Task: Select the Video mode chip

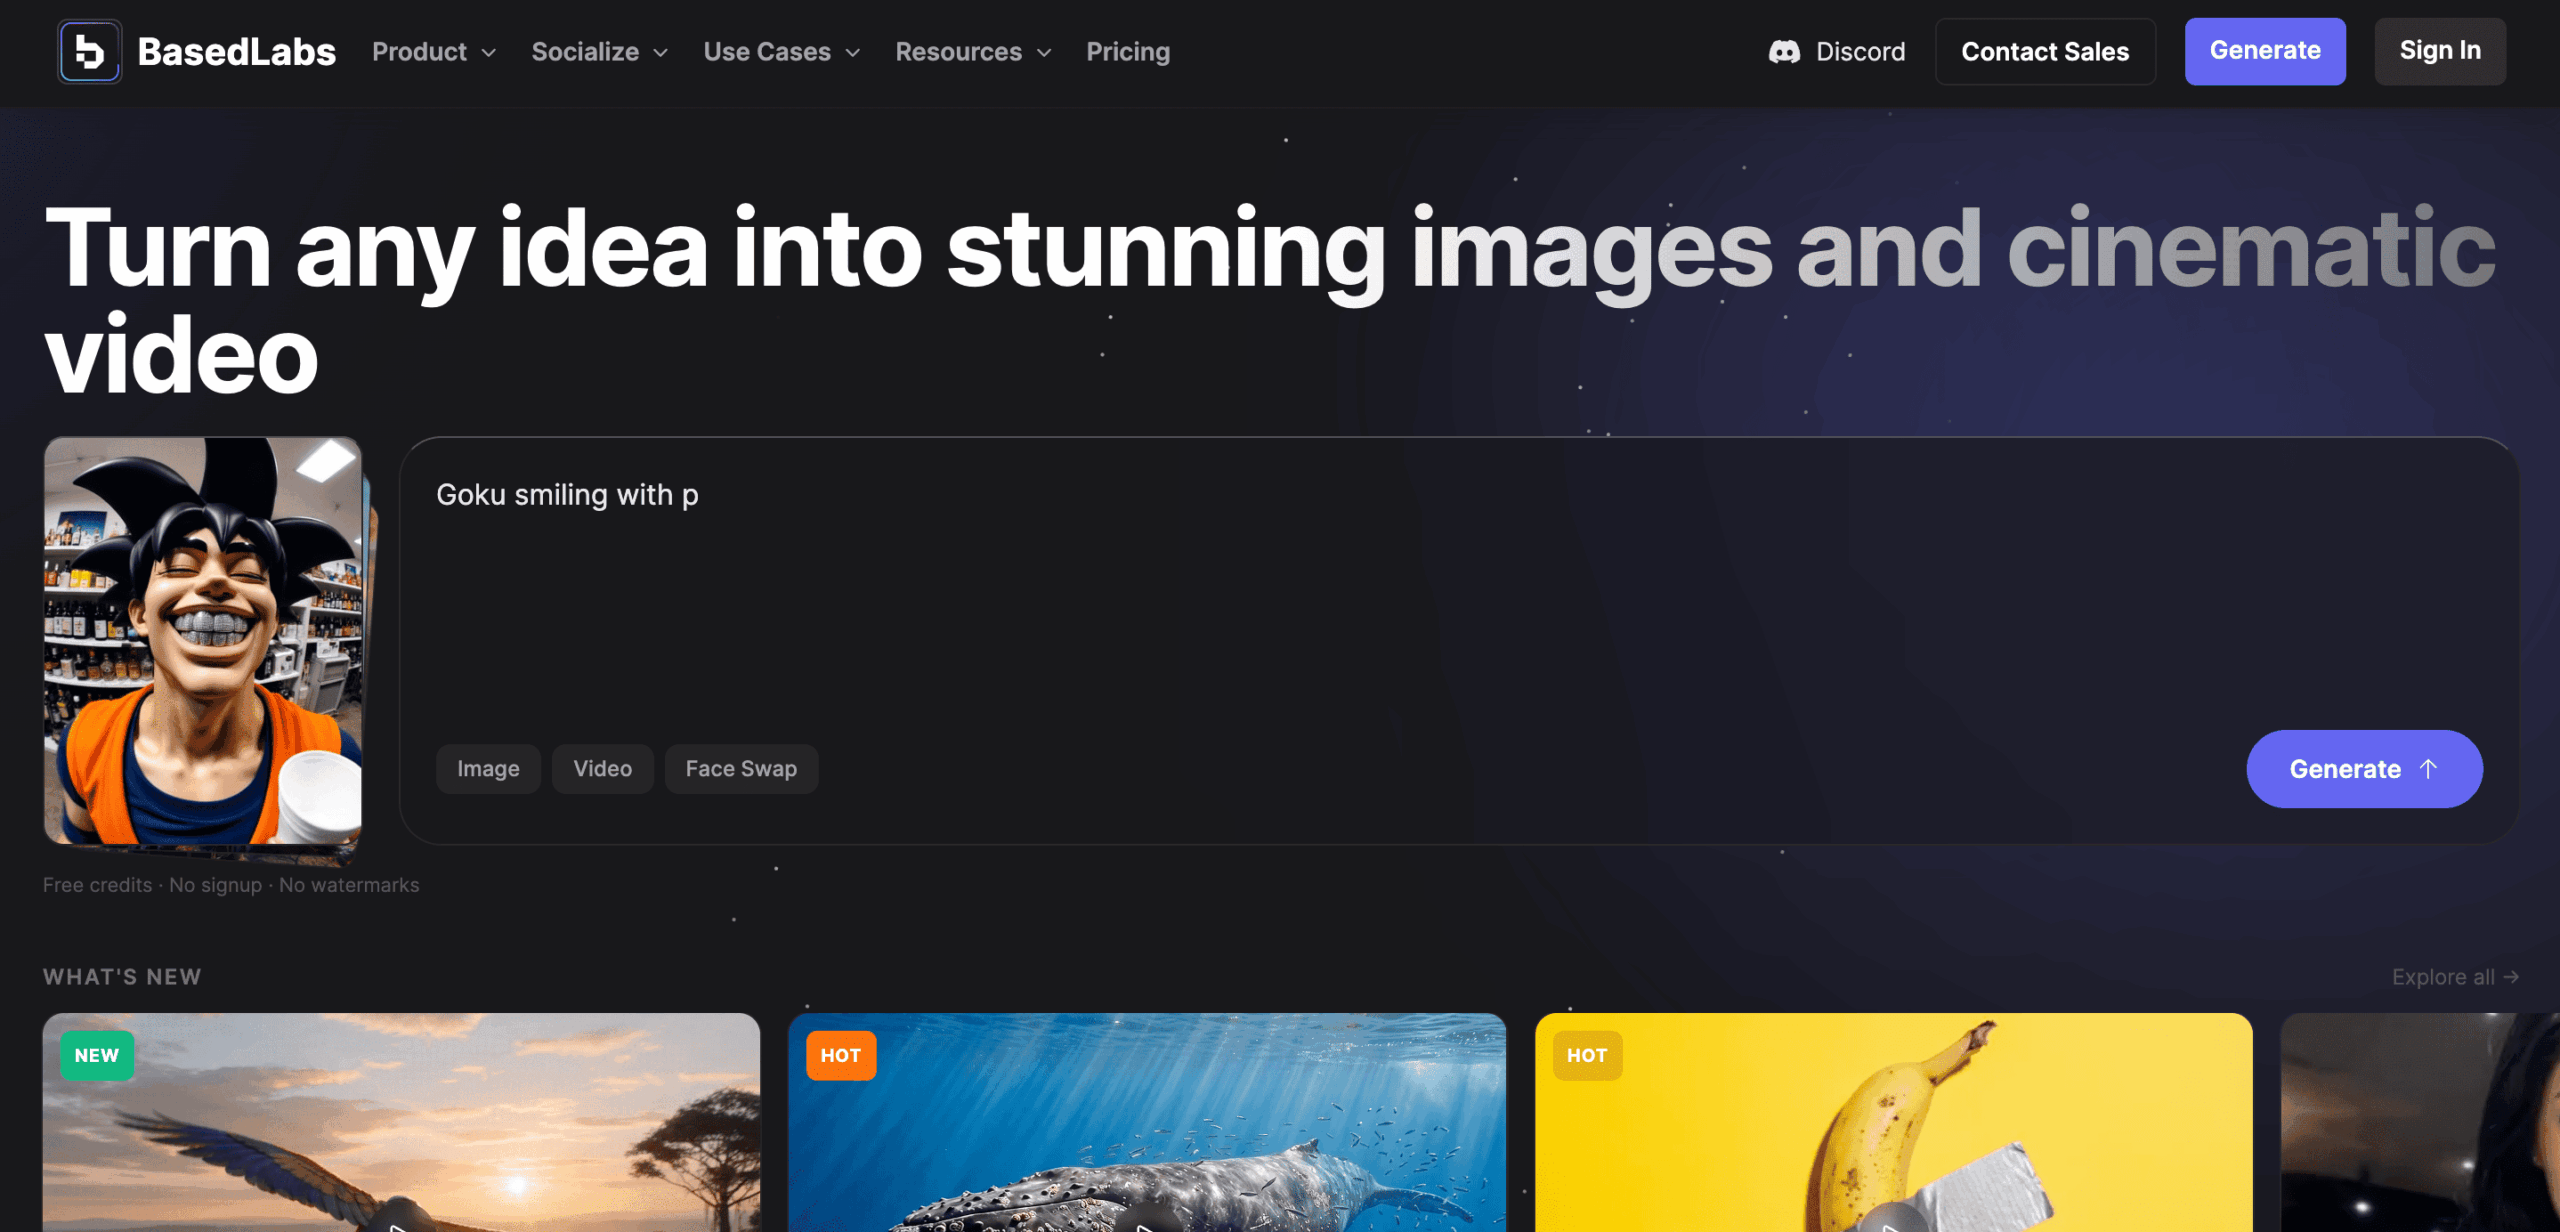Action: [x=602, y=769]
